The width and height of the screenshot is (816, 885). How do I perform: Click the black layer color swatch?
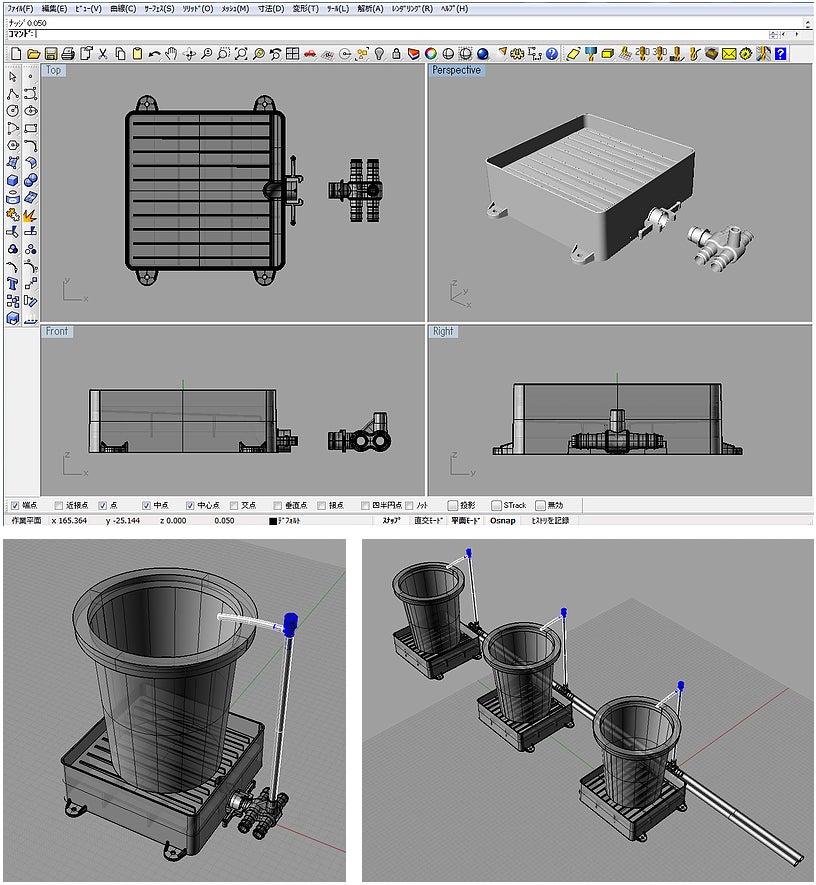[x=273, y=521]
